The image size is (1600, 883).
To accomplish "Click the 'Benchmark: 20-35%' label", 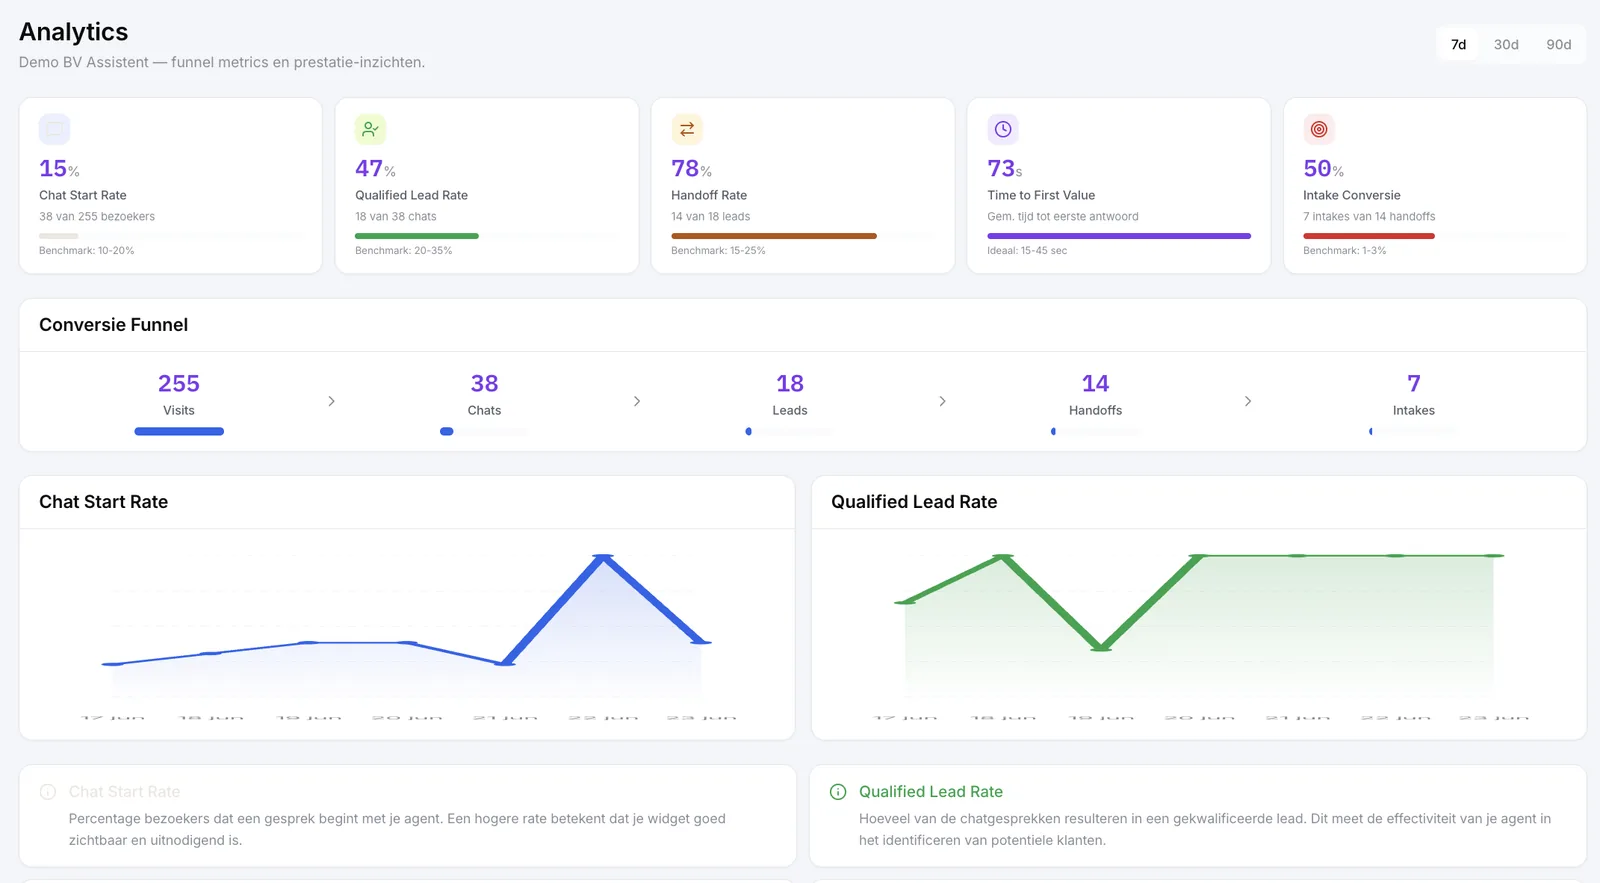I will tap(403, 251).
